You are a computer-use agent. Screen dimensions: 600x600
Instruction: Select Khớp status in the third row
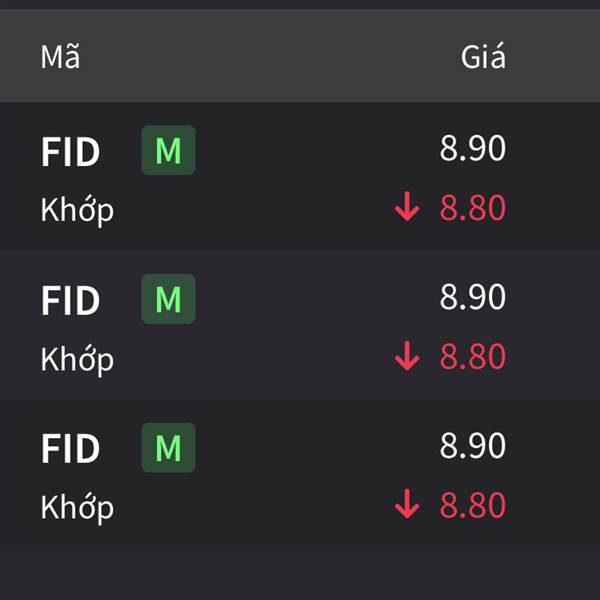[77, 508]
